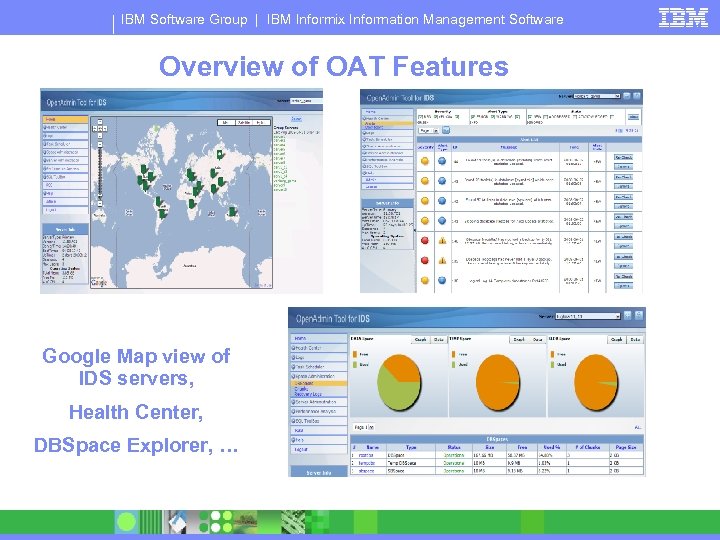This screenshot has width=720, height=540.
Task: Select the server marker on Australia
Action: 232,211
